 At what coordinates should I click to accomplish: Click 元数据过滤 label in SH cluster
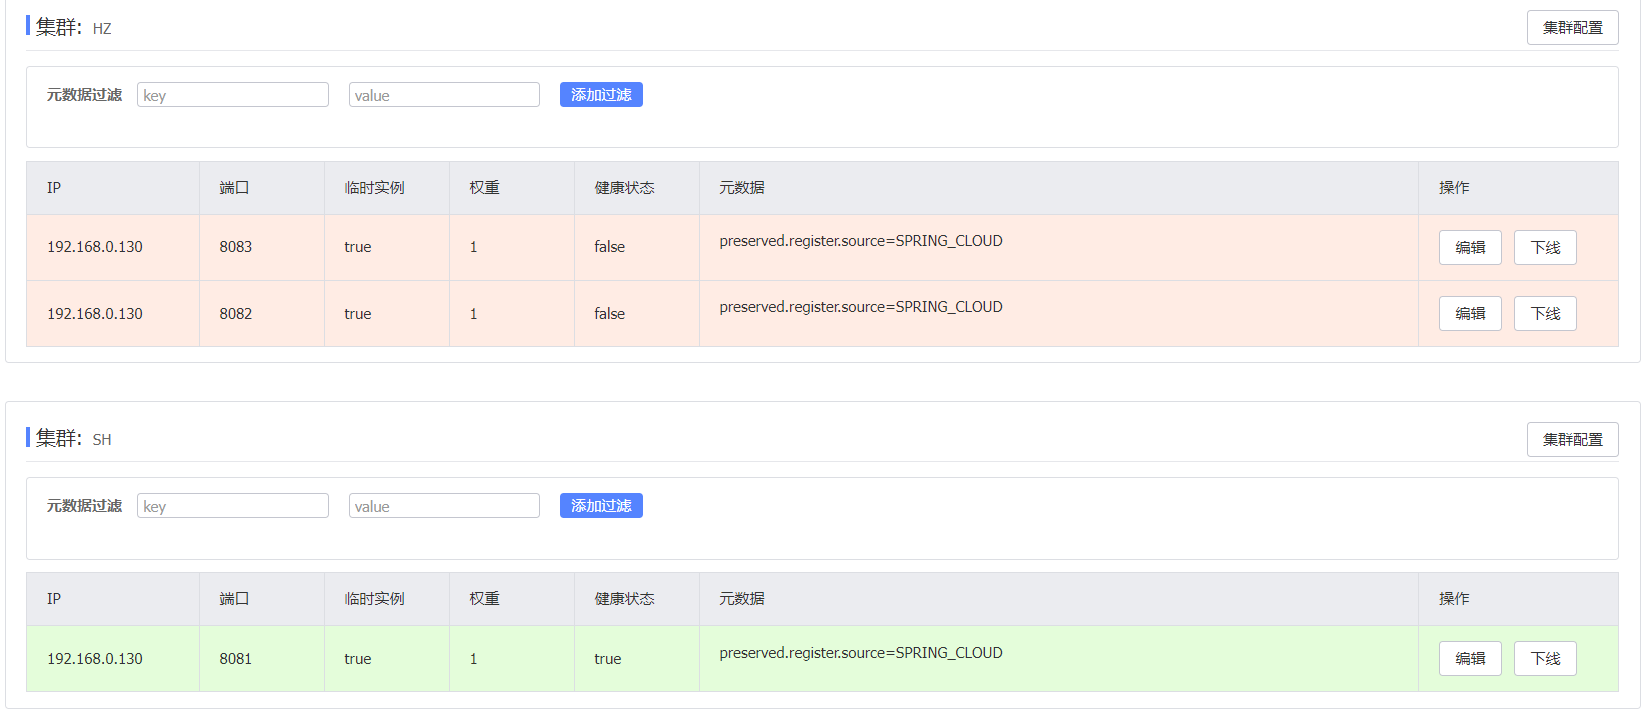click(84, 506)
